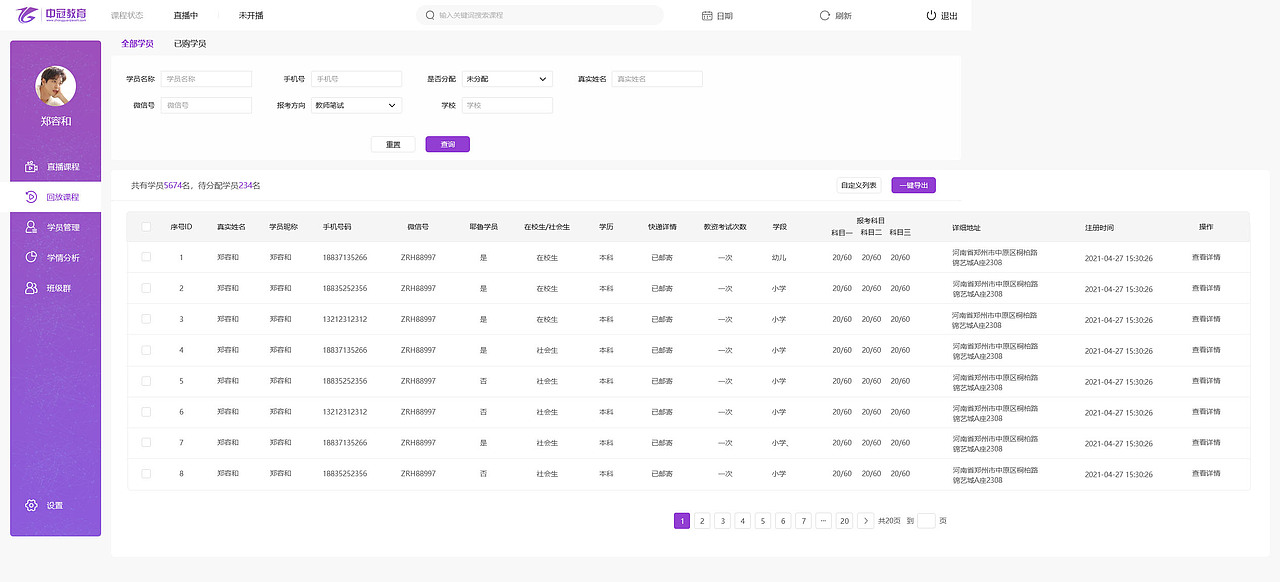Go to page 20
The image size is (1280, 582).
click(844, 521)
